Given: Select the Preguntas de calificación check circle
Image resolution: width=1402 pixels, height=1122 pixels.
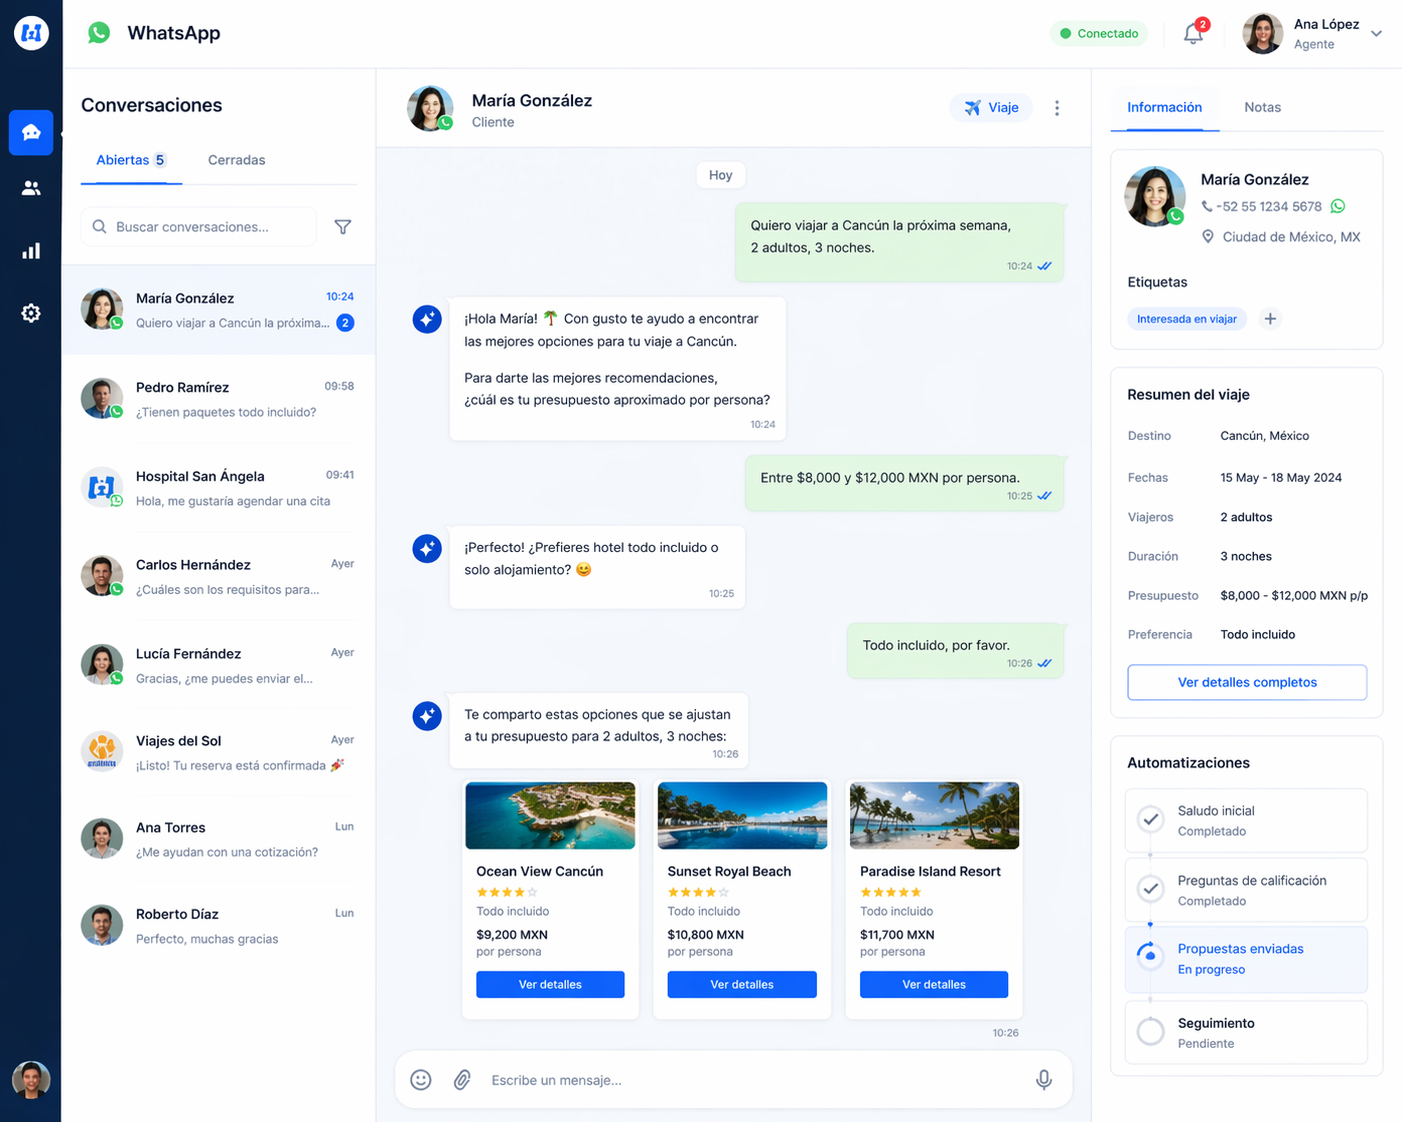Looking at the screenshot, I should coord(1151,889).
